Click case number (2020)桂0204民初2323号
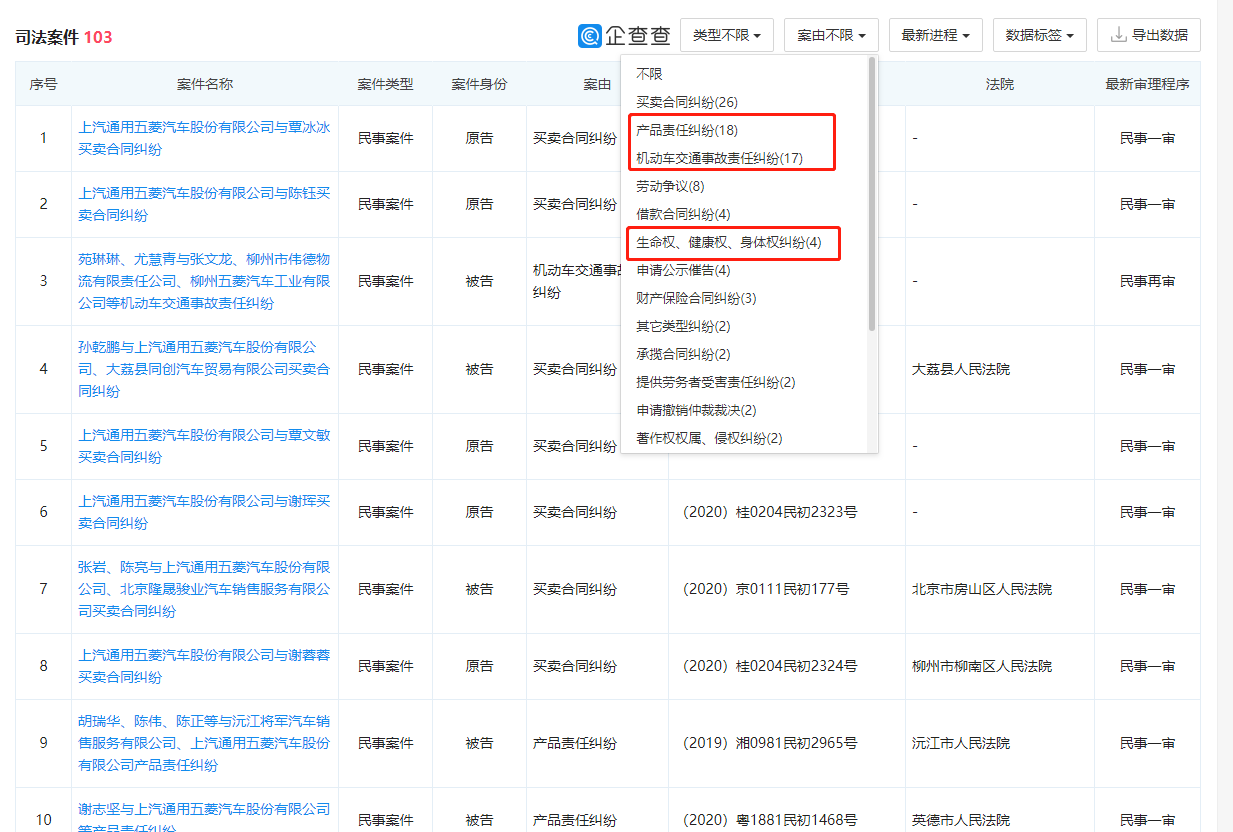The image size is (1233, 832). pos(769,512)
